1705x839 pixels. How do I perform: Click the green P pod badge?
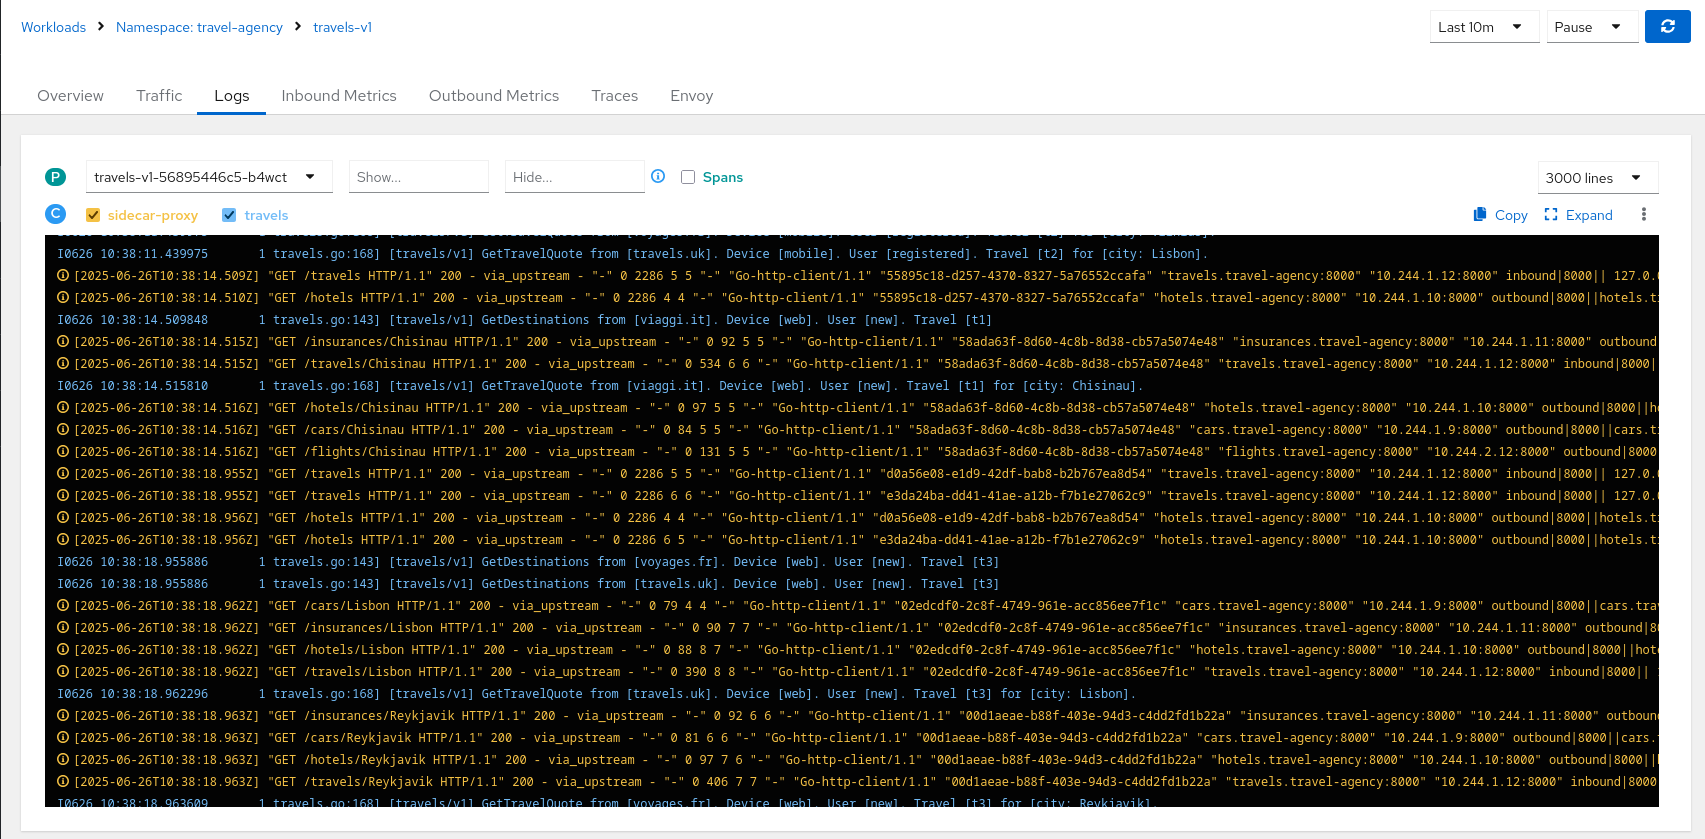click(x=55, y=177)
